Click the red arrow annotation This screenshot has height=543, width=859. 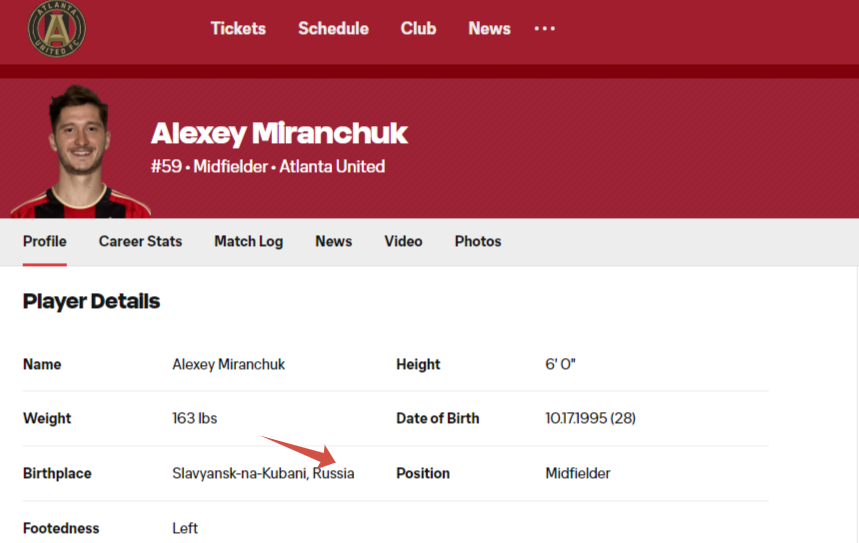299,451
